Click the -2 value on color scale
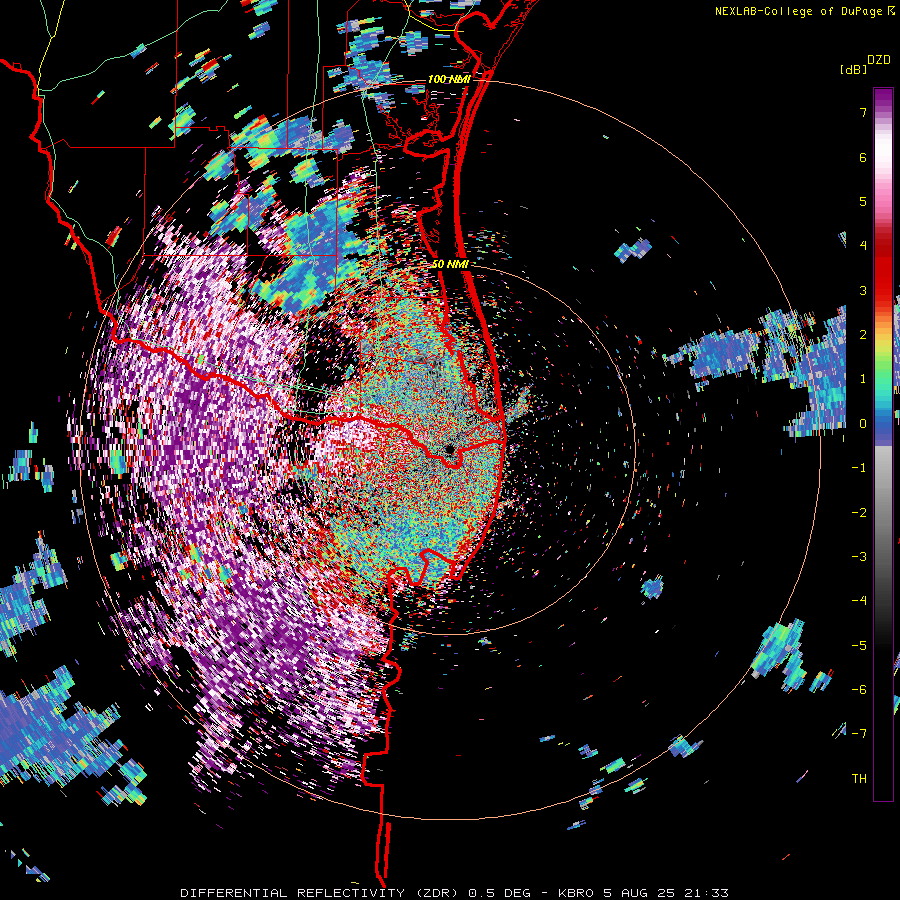900x900 pixels. [x=859, y=512]
